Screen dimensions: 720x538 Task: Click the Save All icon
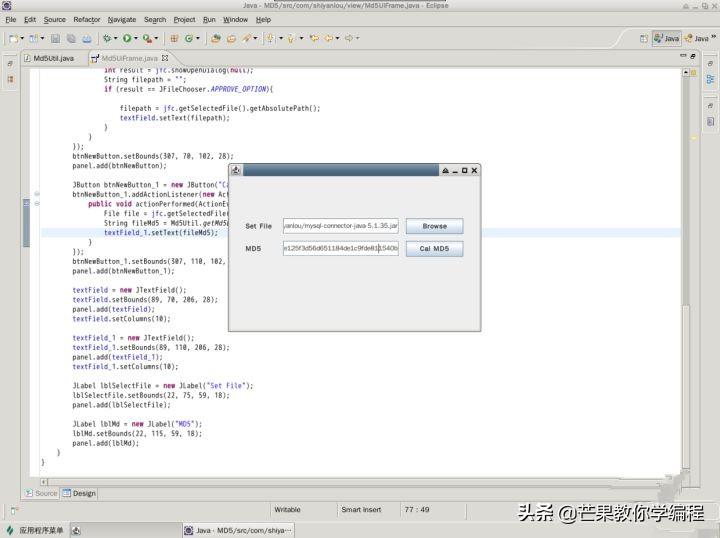click(x=71, y=39)
